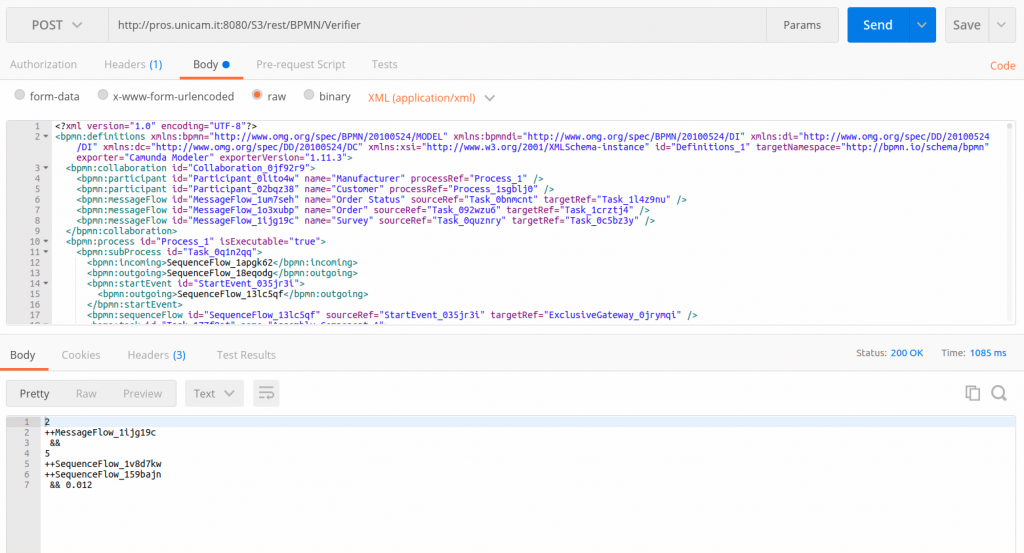Copy response body to clipboard icon

click(972, 393)
